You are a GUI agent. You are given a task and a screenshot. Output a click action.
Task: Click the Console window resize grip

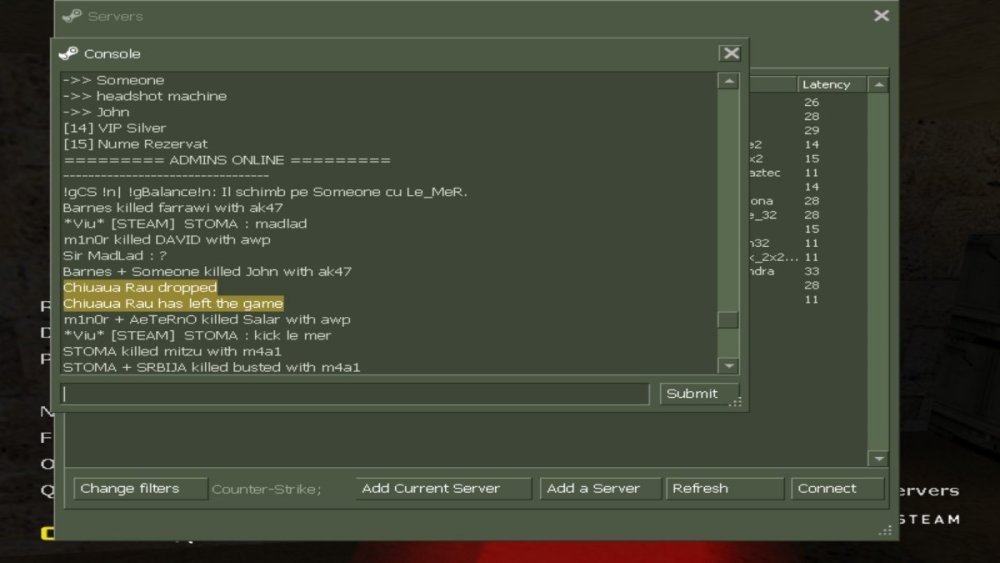coord(735,402)
